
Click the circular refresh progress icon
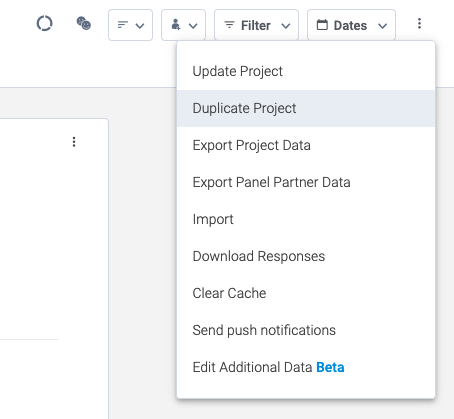(x=44, y=24)
